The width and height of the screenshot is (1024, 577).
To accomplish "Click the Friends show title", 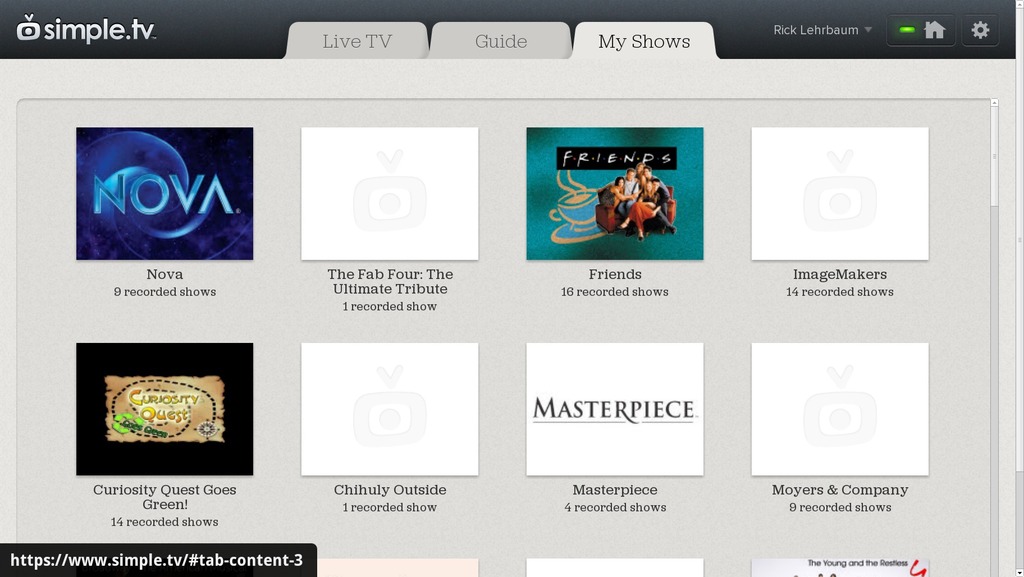I will pos(615,274).
